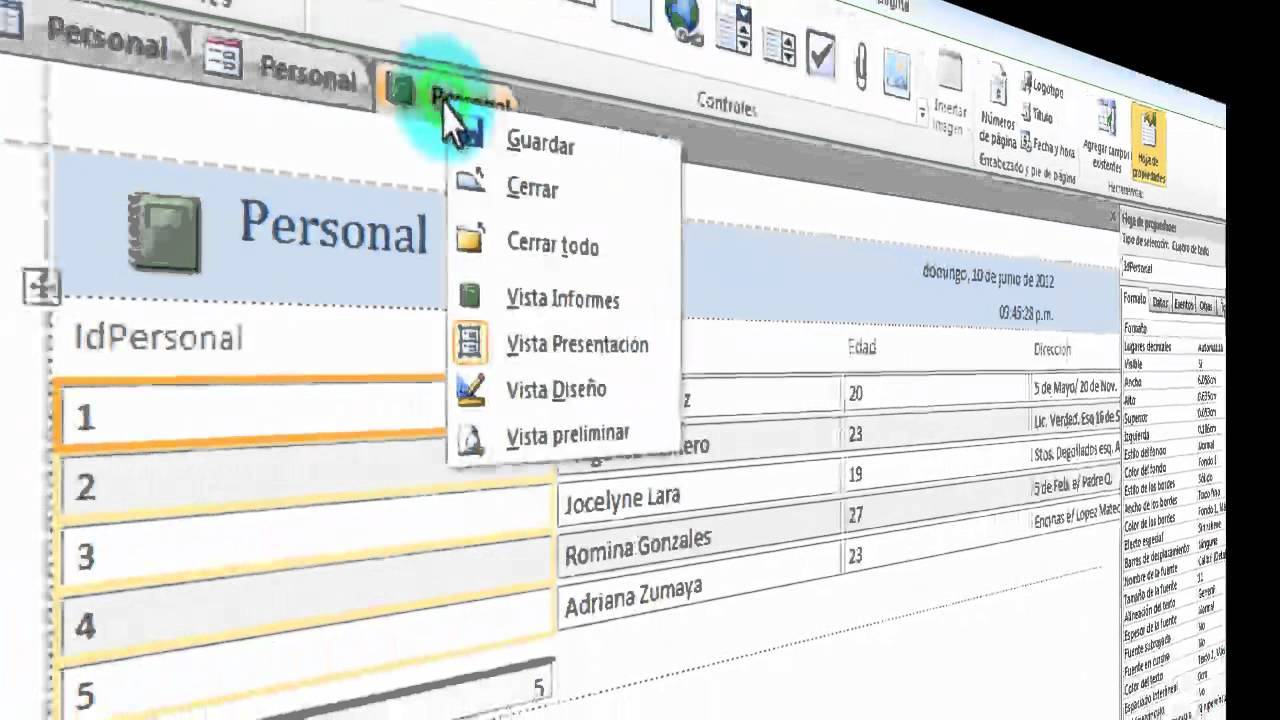This screenshot has width=1280, height=720.
Task: Select the check box control in ribbon
Action: tap(820, 56)
